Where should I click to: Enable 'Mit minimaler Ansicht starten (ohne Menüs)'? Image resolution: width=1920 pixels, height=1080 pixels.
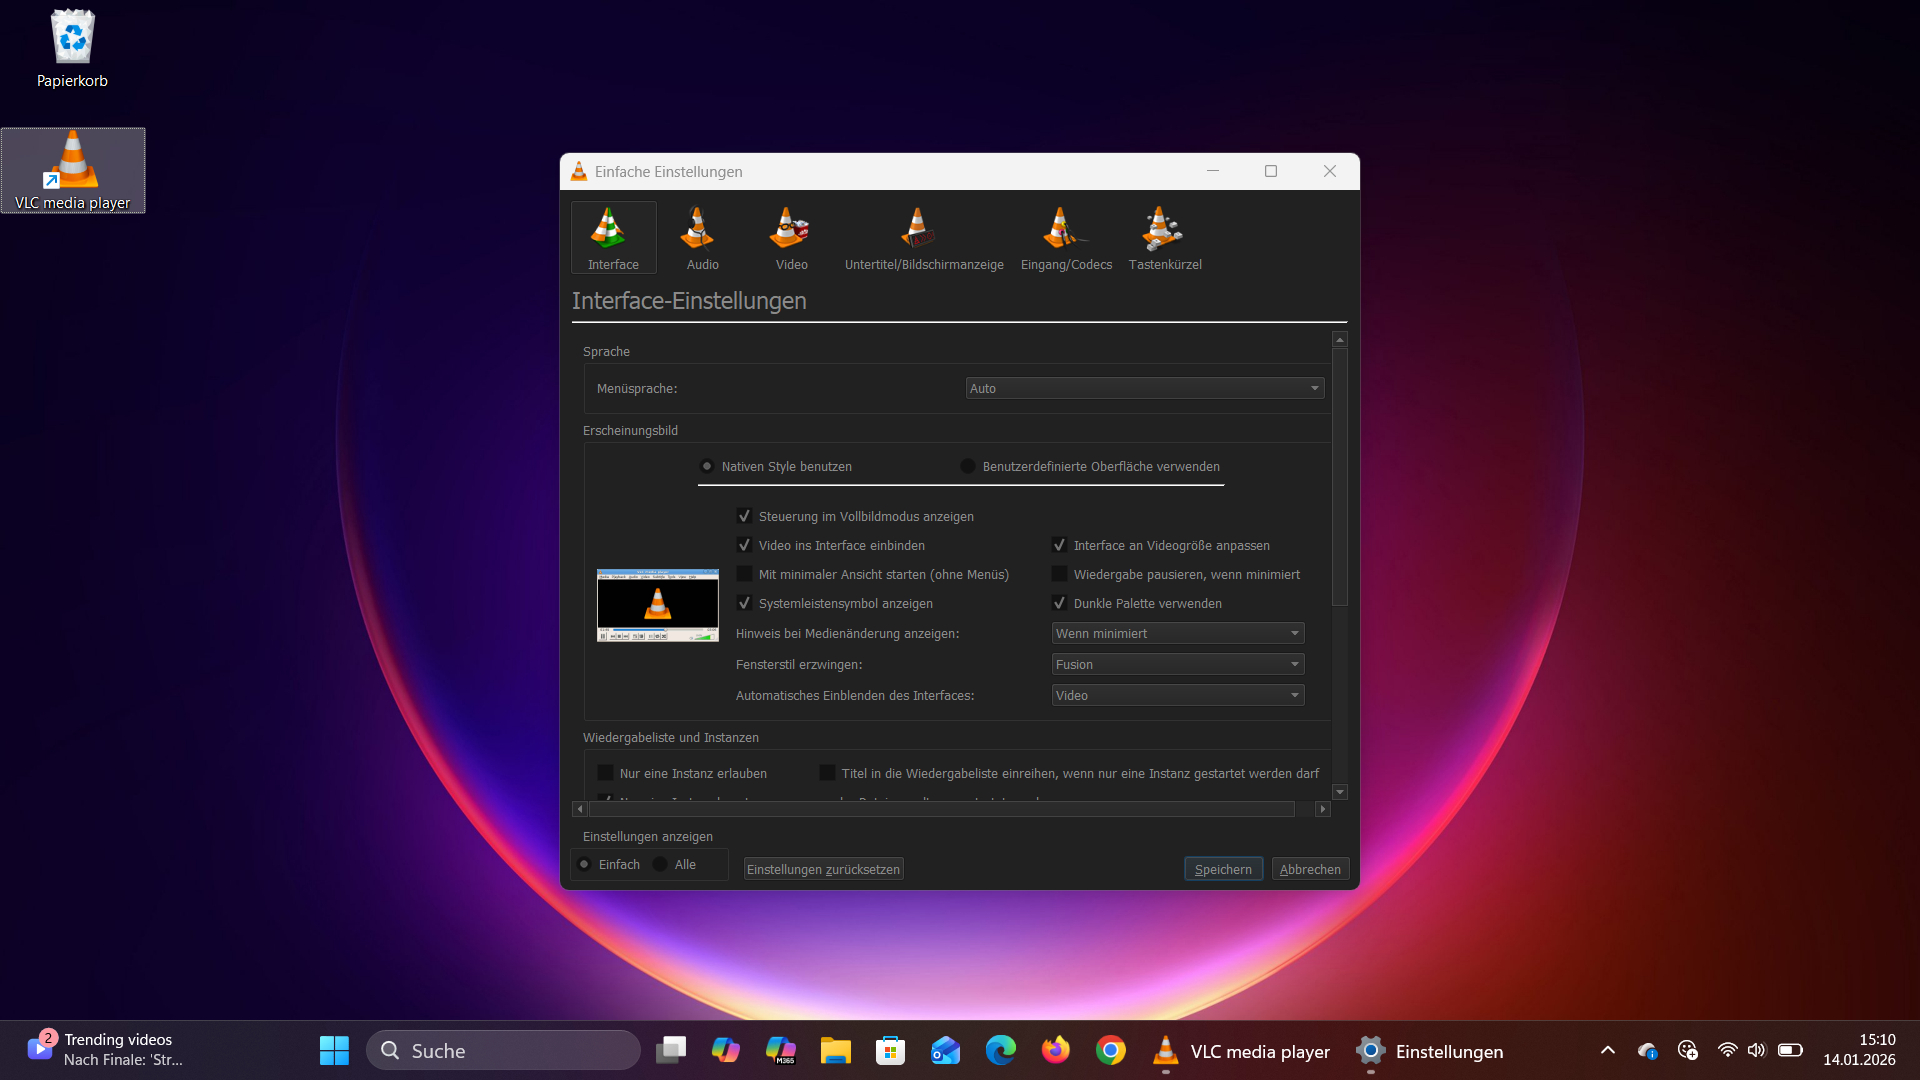745,574
